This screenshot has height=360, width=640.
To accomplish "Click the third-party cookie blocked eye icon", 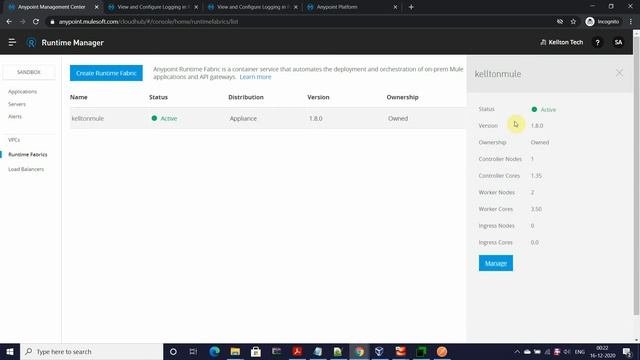I will [560, 22].
